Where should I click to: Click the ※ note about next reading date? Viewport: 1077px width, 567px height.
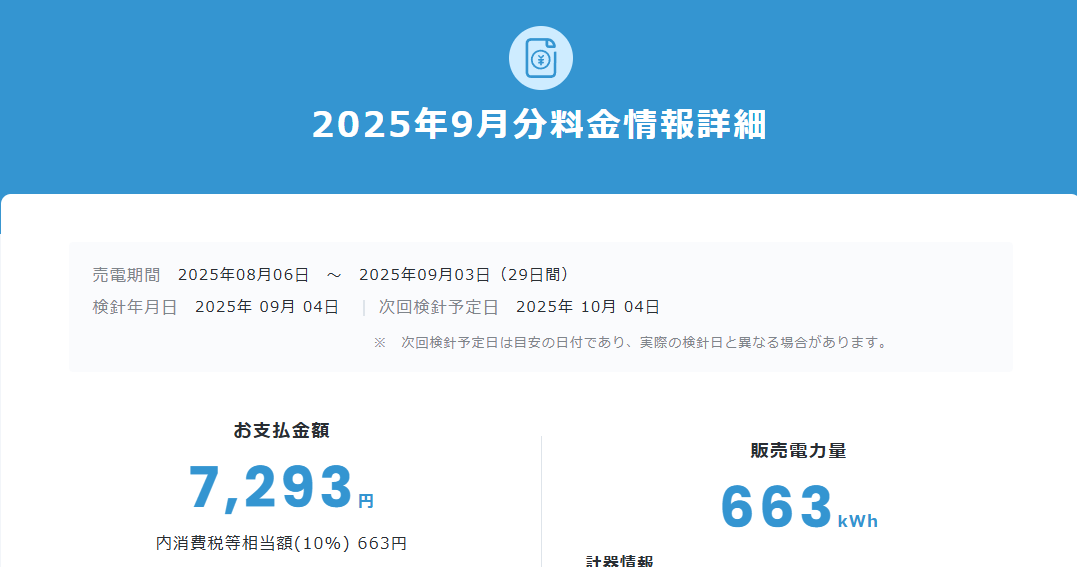630,343
